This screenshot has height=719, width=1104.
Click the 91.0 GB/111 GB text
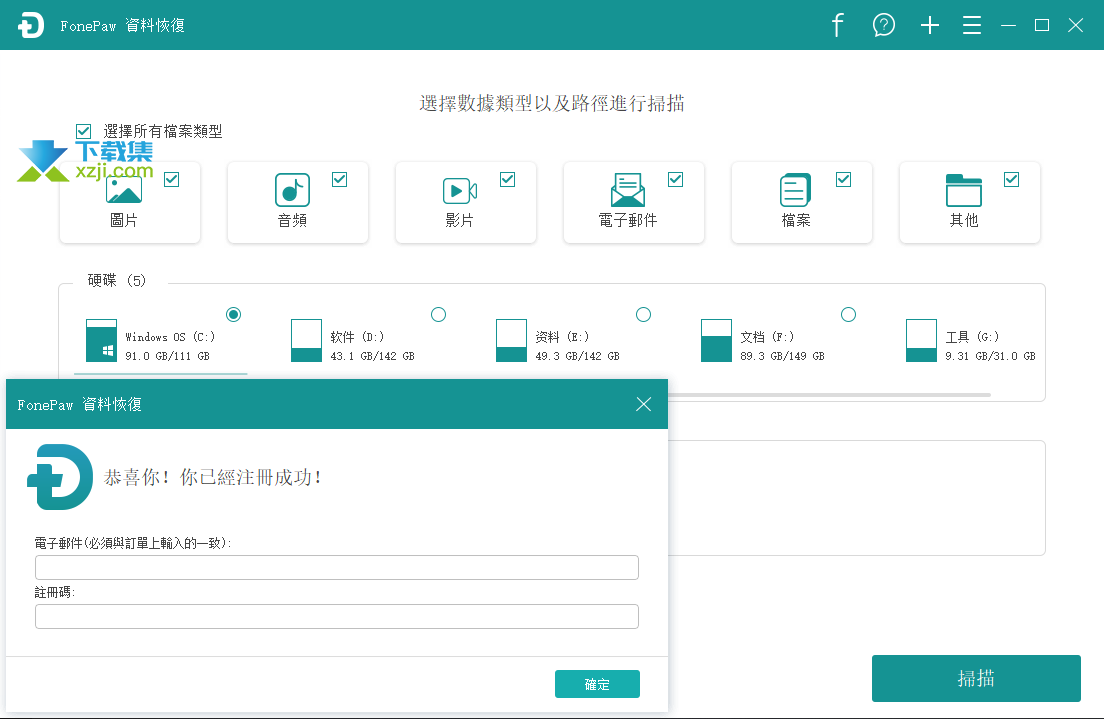coord(168,356)
